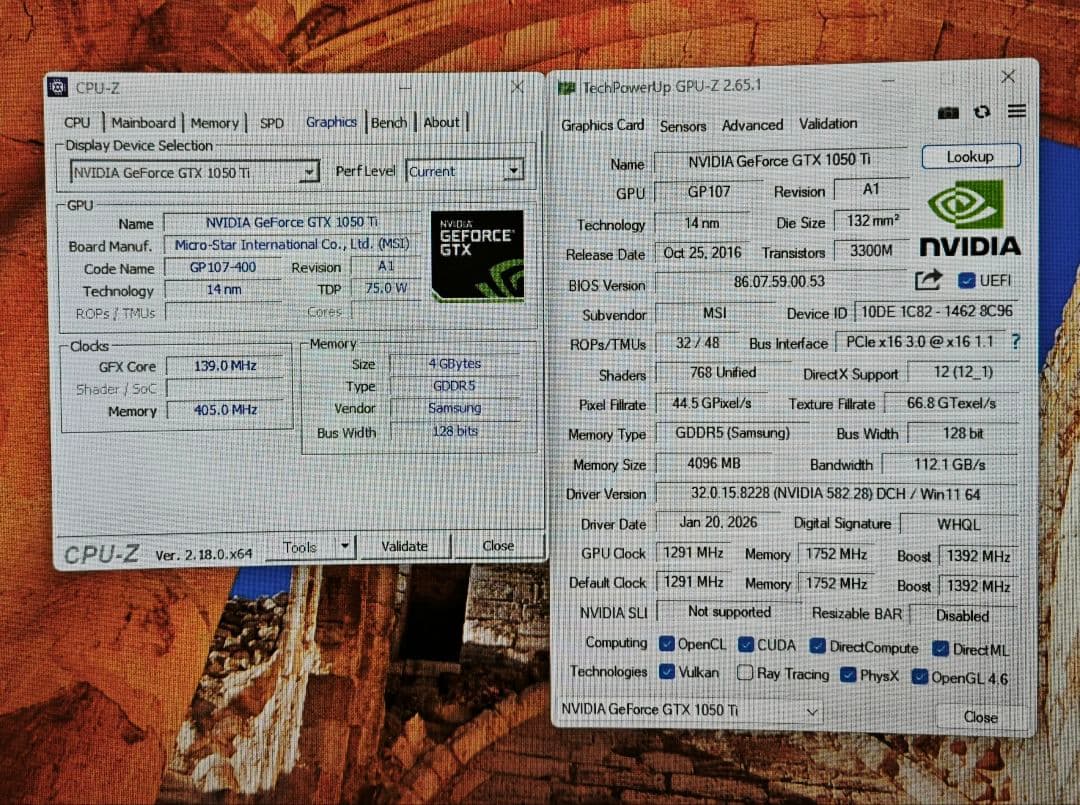Screen dimensions: 1080x805
Task: Click the Code Name GP107-400 value
Action: 223,267
